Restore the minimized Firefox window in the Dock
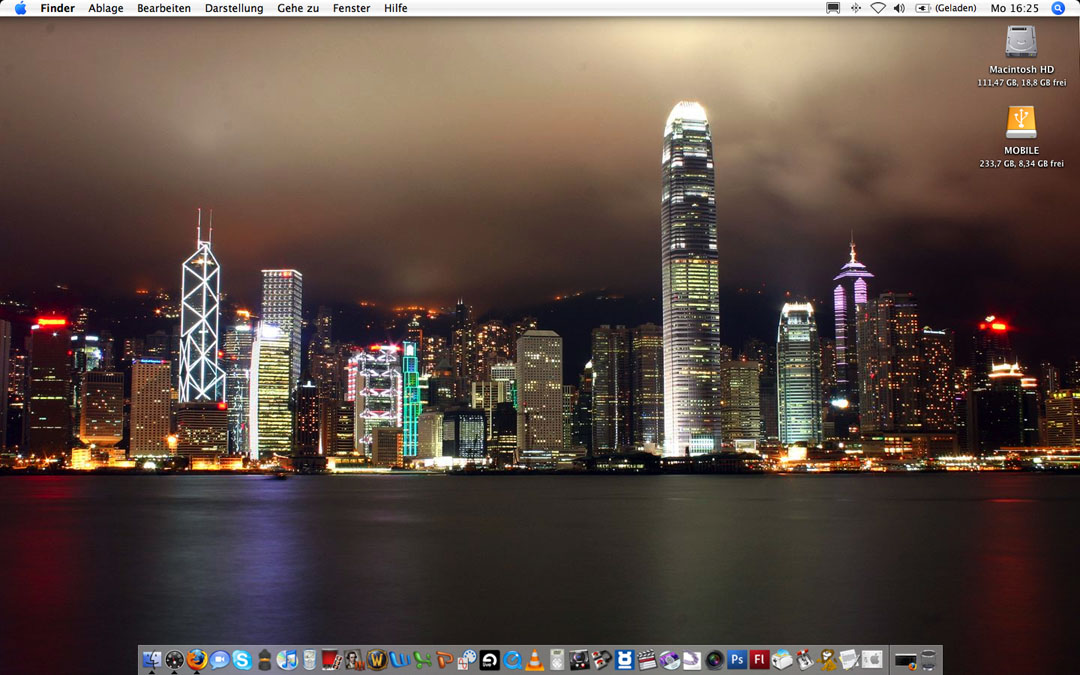 point(906,660)
